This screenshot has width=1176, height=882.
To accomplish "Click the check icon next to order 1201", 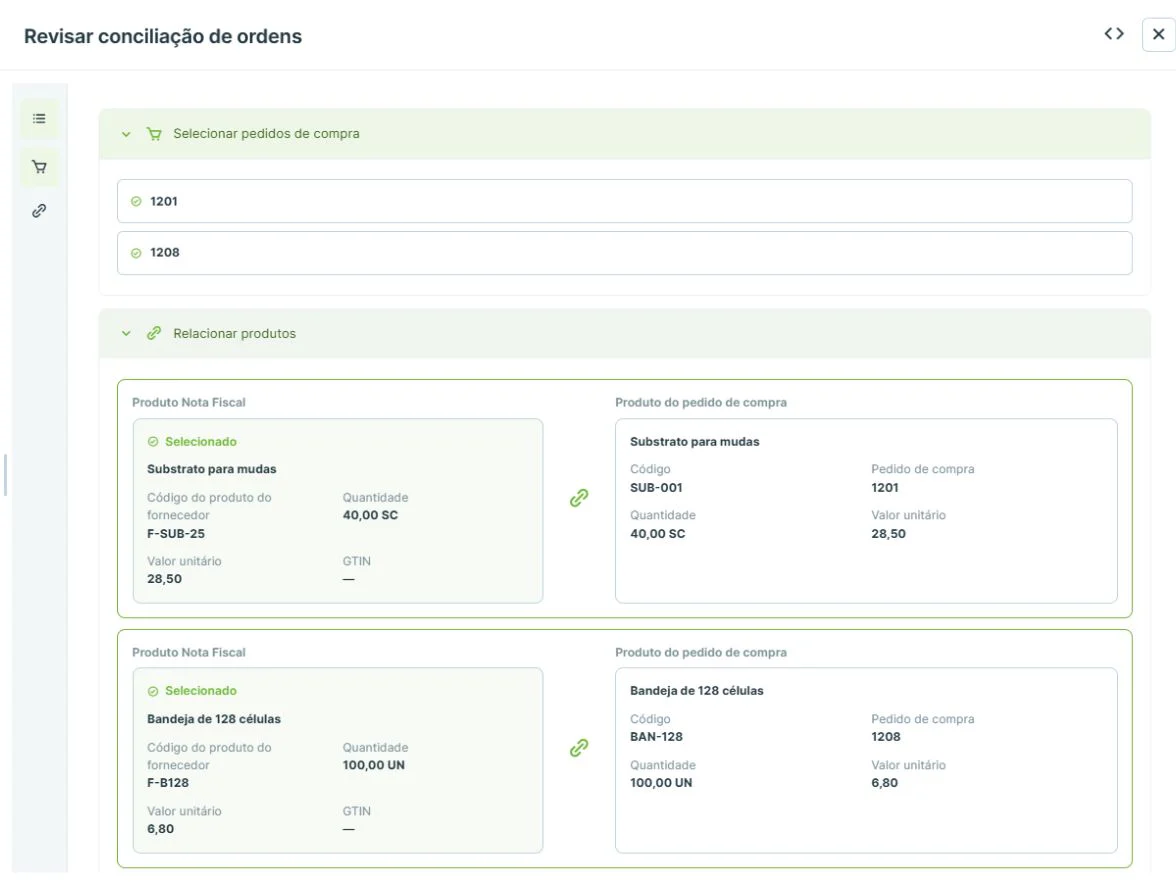I will (136, 202).
